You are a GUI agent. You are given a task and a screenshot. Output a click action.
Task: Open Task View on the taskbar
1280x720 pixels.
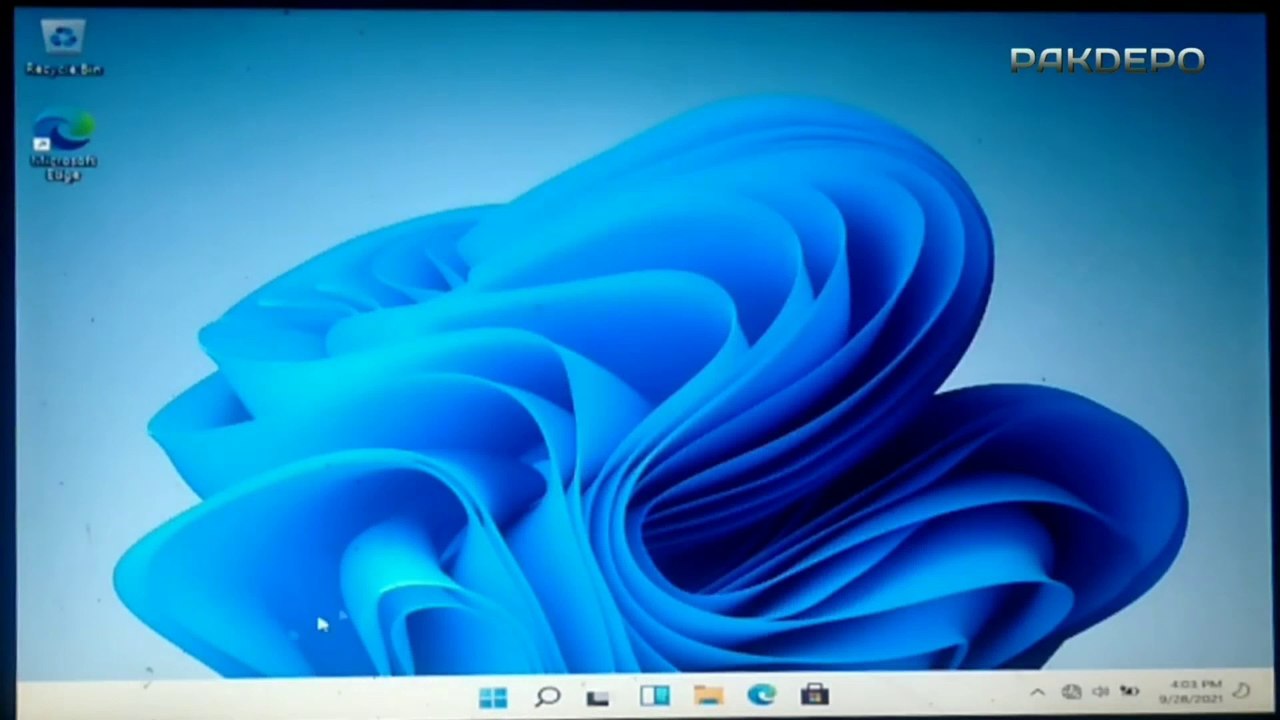tap(598, 697)
